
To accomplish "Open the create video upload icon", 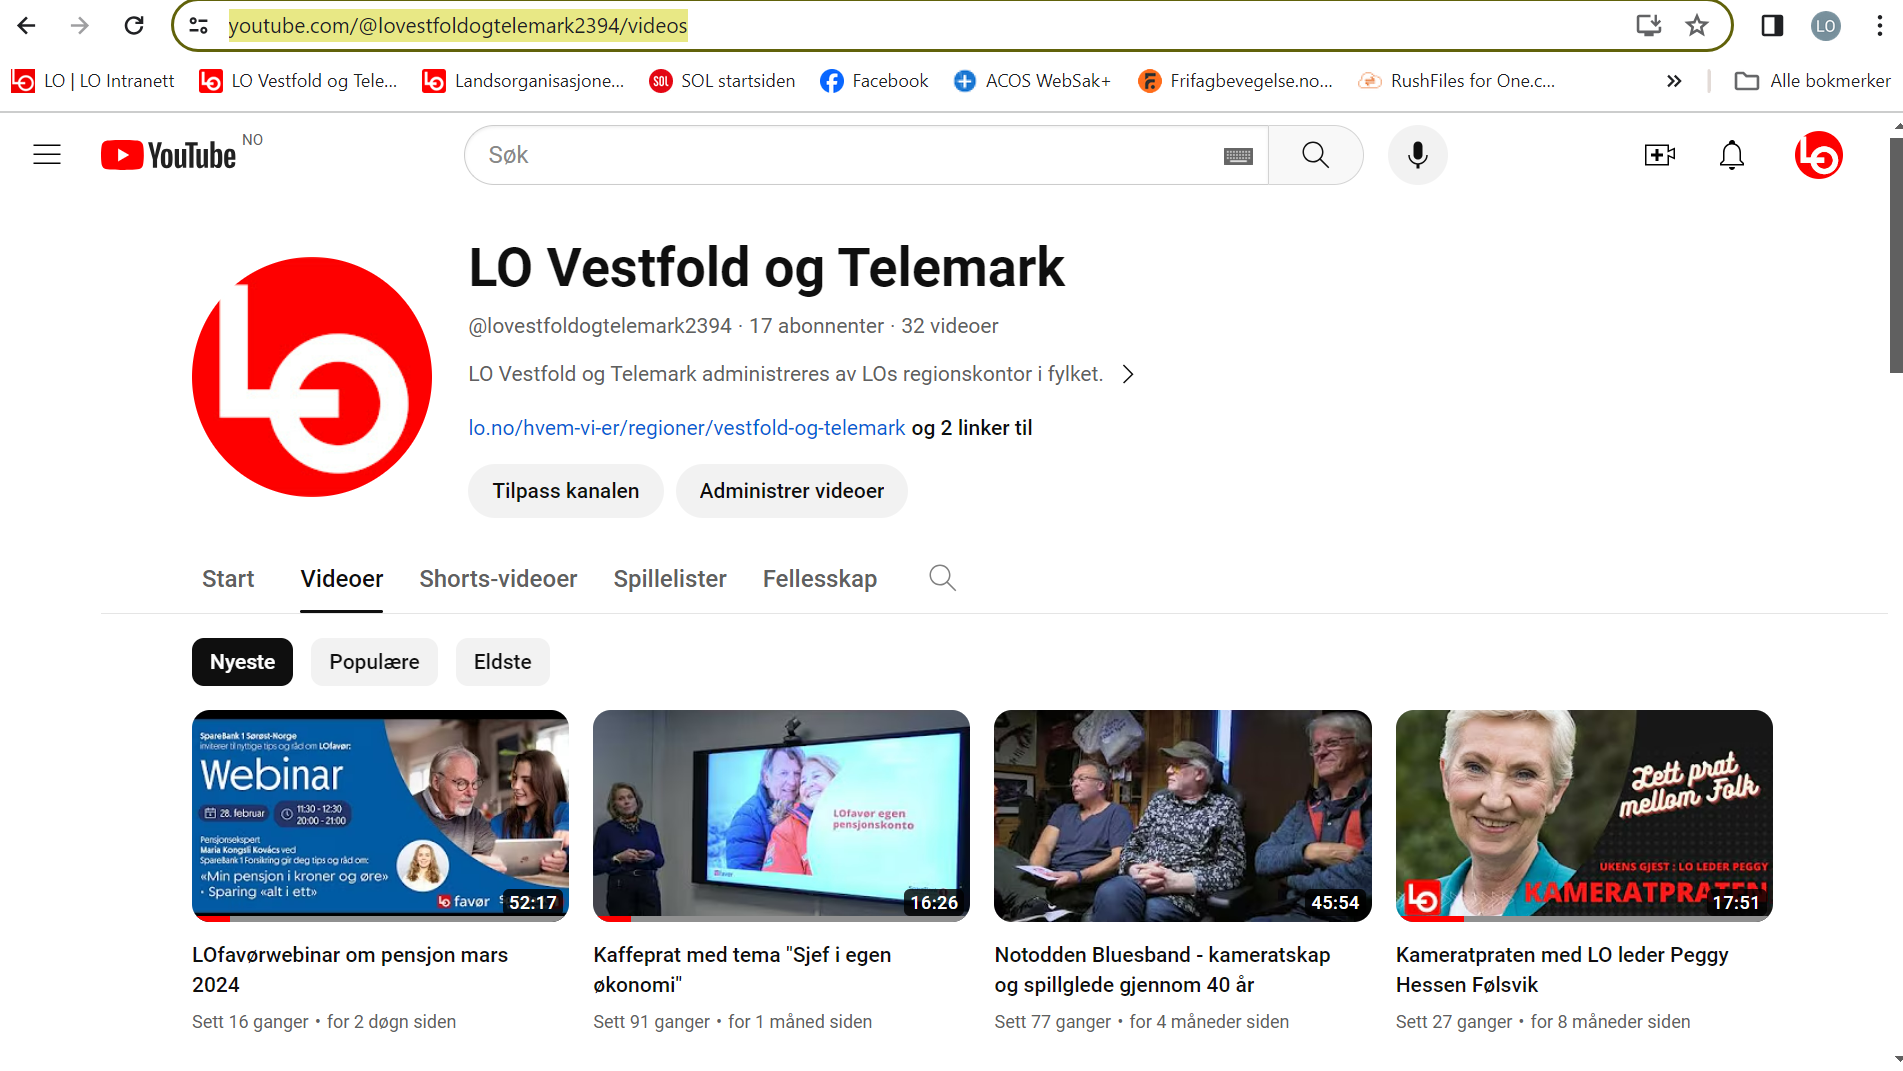I will pyautogui.click(x=1660, y=155).
